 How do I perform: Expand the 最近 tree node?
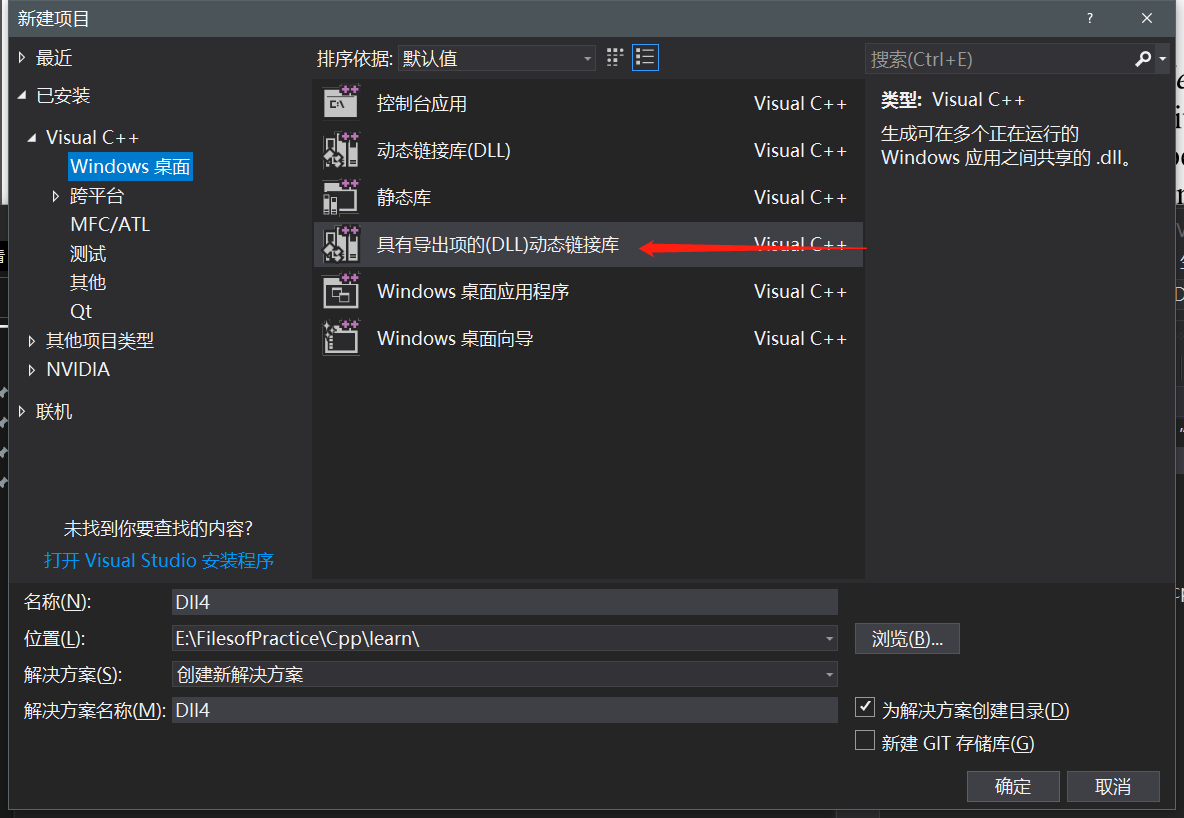(x=22, y=57)
